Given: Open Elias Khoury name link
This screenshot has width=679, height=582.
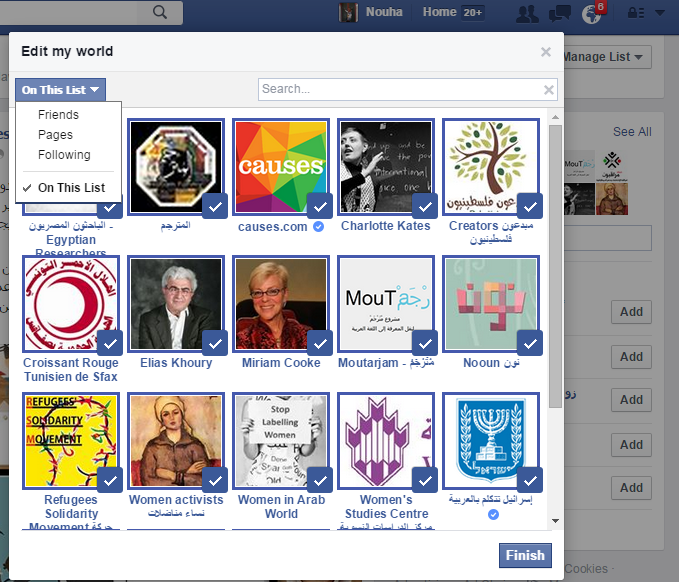Looking at the screenshot, I should click(176, 362).
